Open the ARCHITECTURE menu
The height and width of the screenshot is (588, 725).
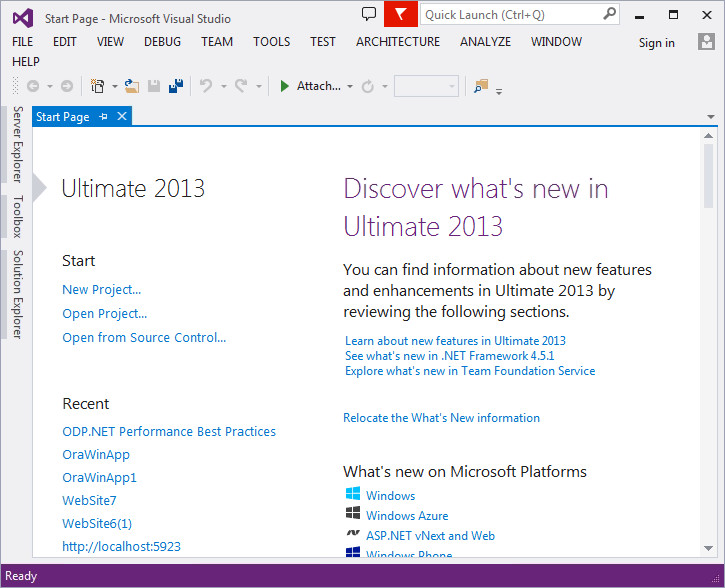click(x=398, y=42)
